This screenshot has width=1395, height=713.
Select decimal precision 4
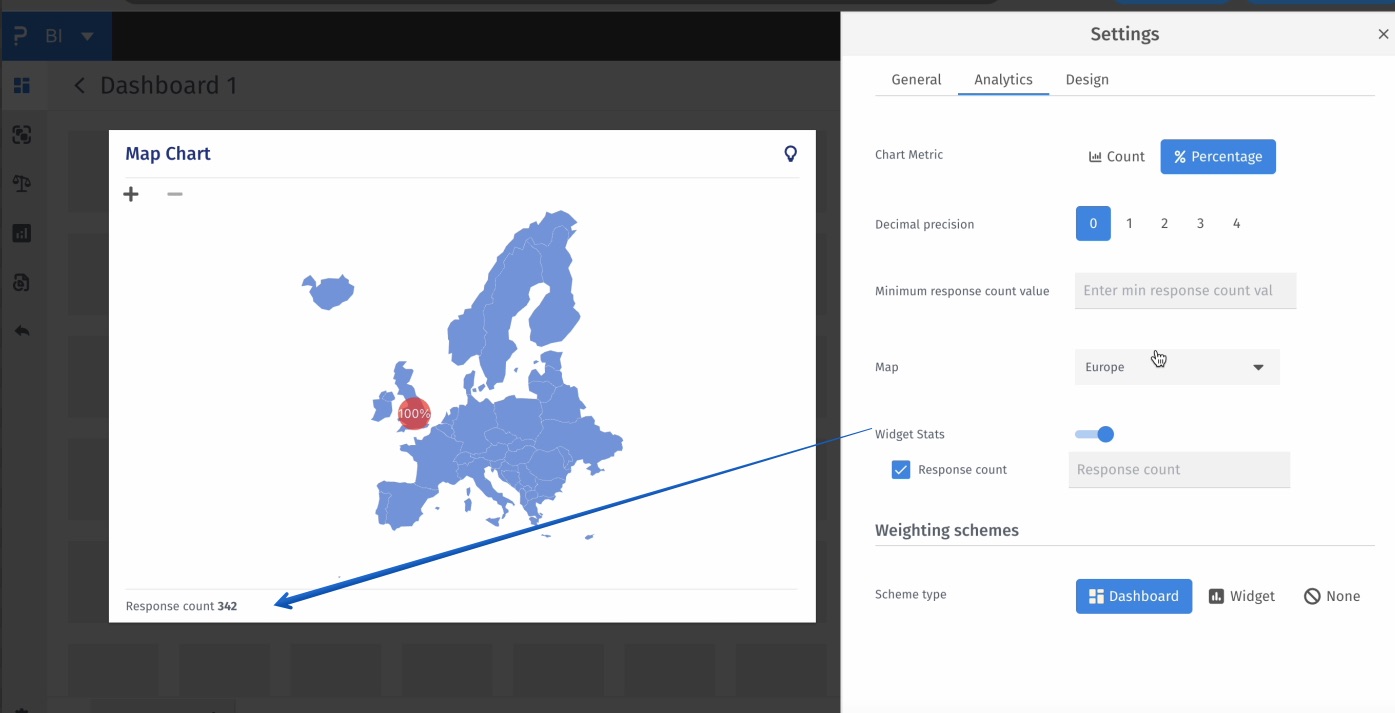click(1236, 224)
